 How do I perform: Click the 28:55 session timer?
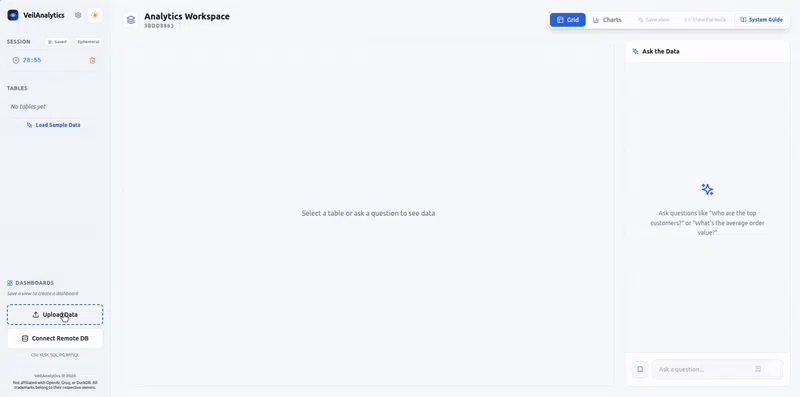pos(32,60)
